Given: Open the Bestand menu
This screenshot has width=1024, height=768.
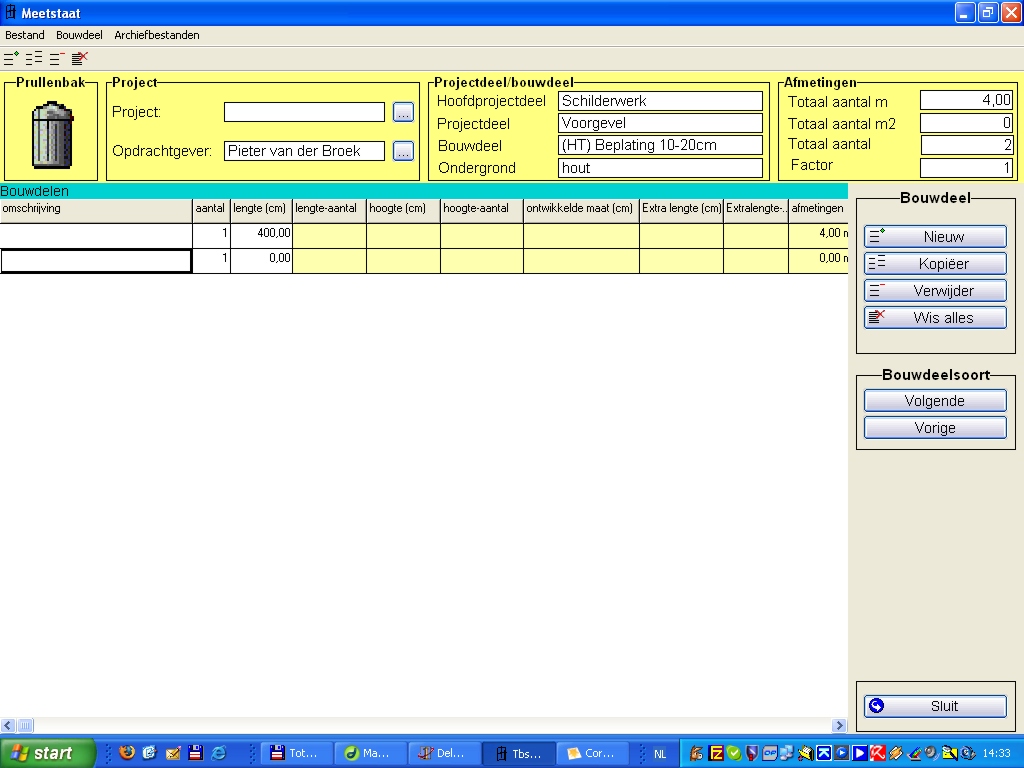Looking at the screenshot, I should click(25, 35).
